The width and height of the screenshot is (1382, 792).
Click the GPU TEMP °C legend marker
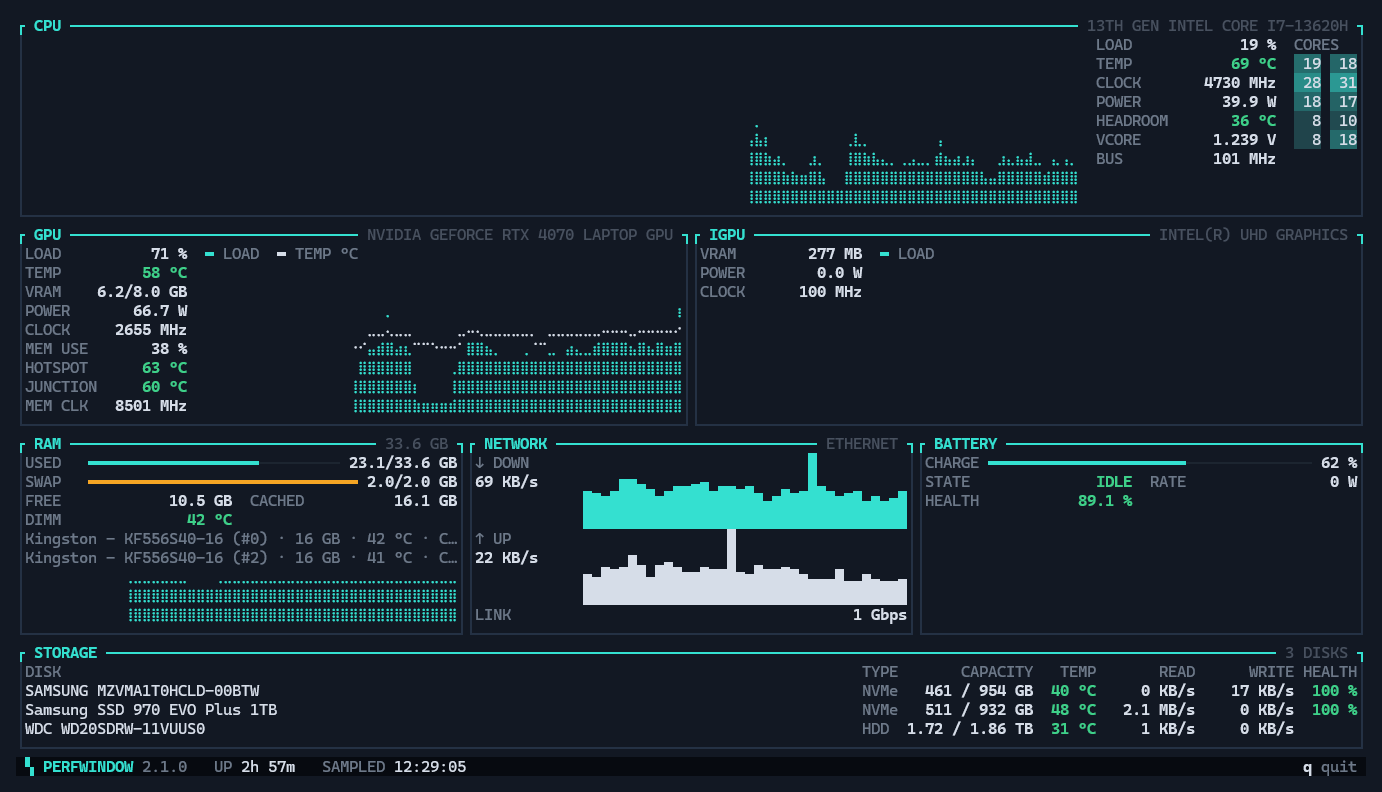[282, 254]
